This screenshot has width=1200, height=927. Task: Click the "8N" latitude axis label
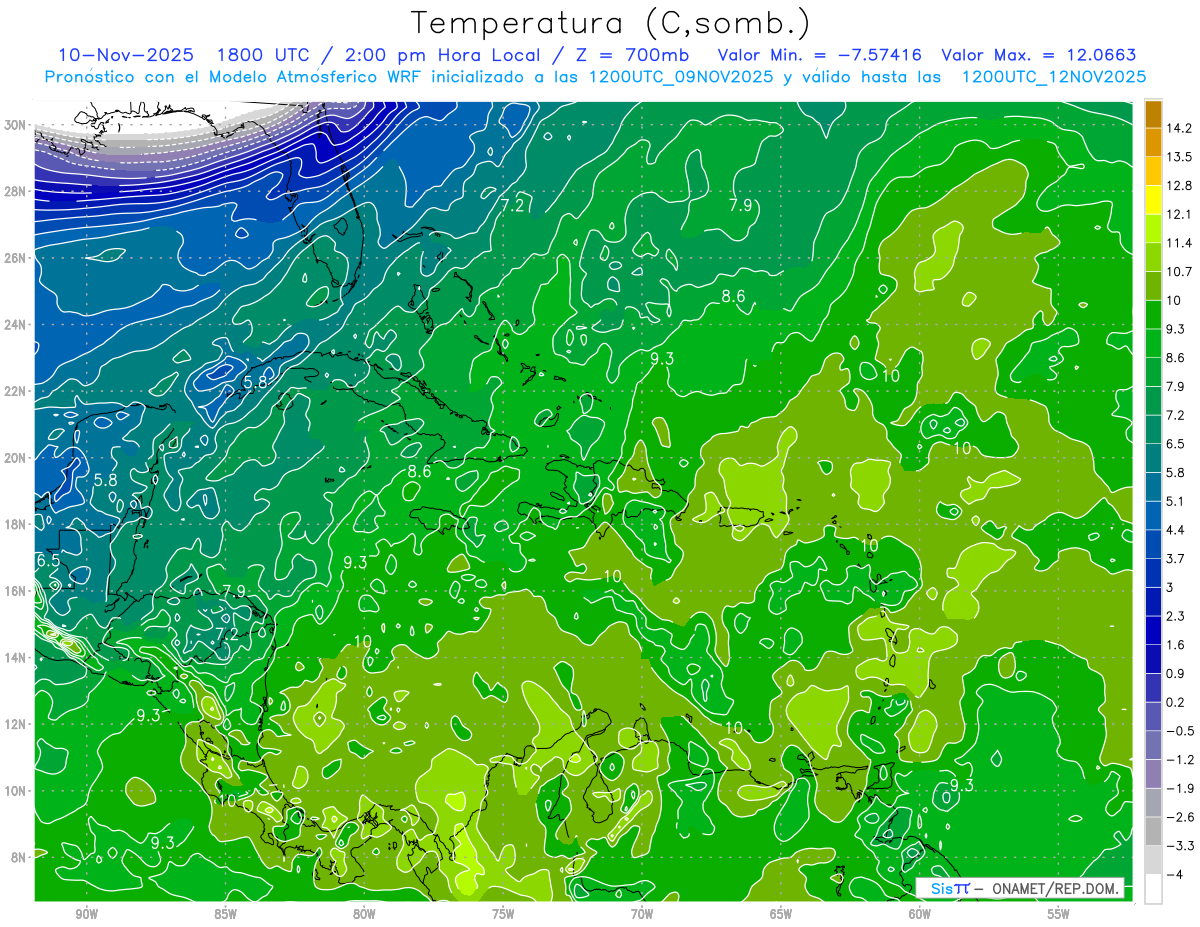(19, 857)
